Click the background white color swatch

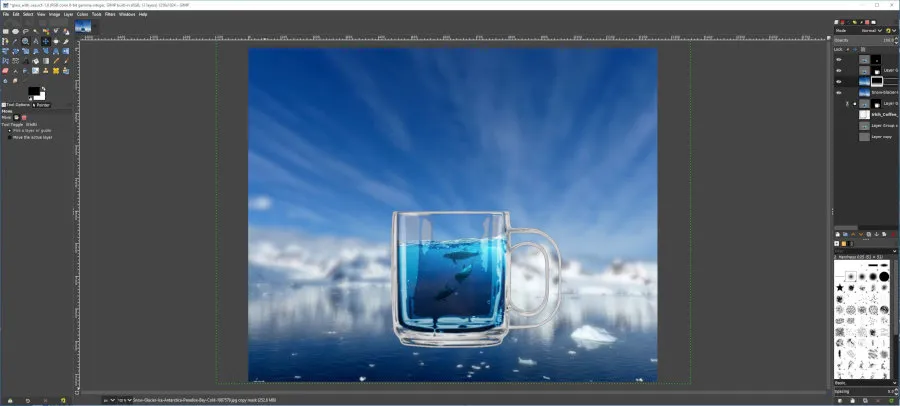coord(41,97)
